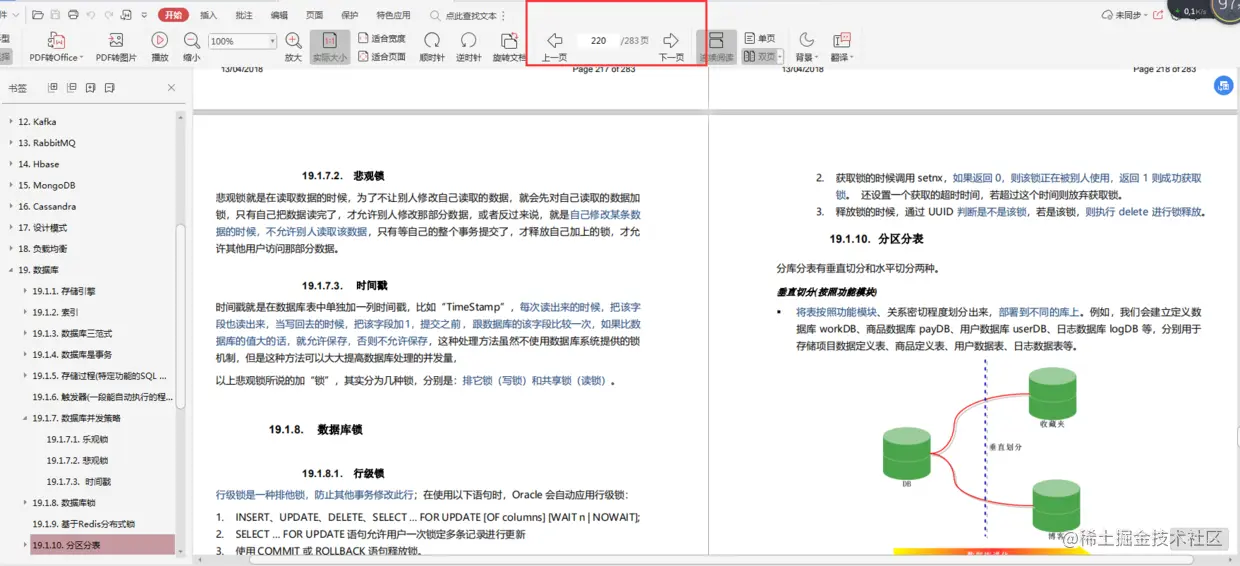Select the 批注 ribbon tab
This screenshot has width=1240, height=566.
[x=243, y=15]
